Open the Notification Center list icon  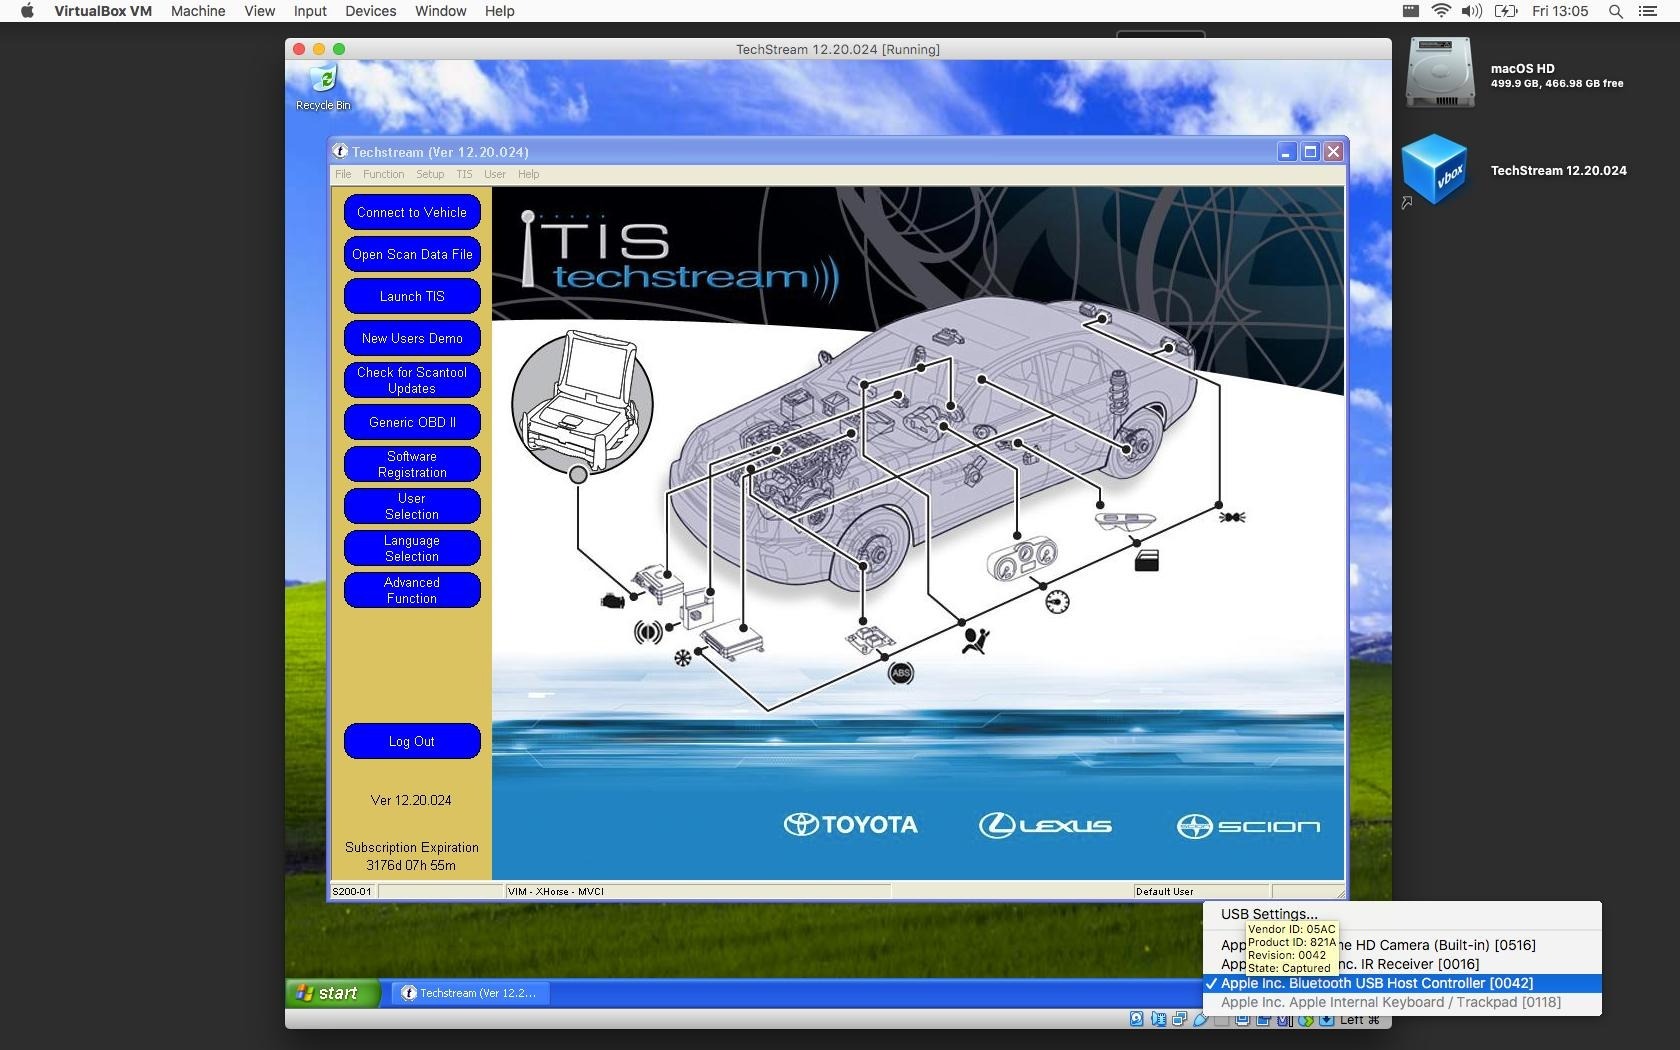1648,11
